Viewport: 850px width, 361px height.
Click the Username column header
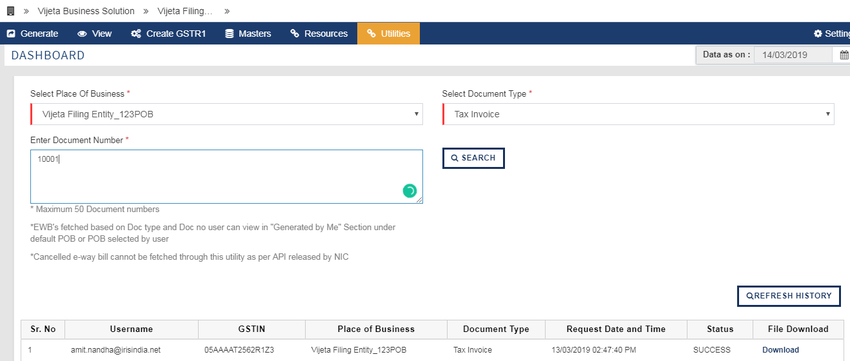click(x=131, y=329)
